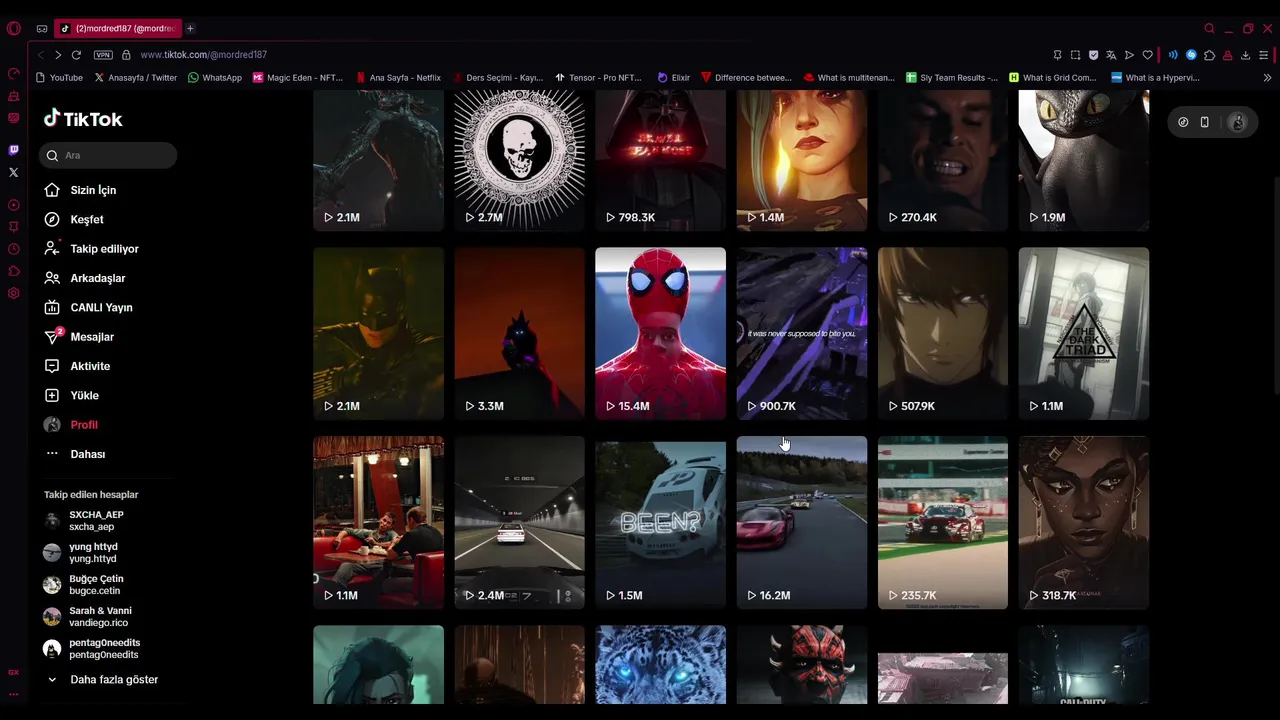Open Ana Sayfa - Netflix bookmark
The width and height of the screenshot is (1280, 720).
(x=398, y=77)
